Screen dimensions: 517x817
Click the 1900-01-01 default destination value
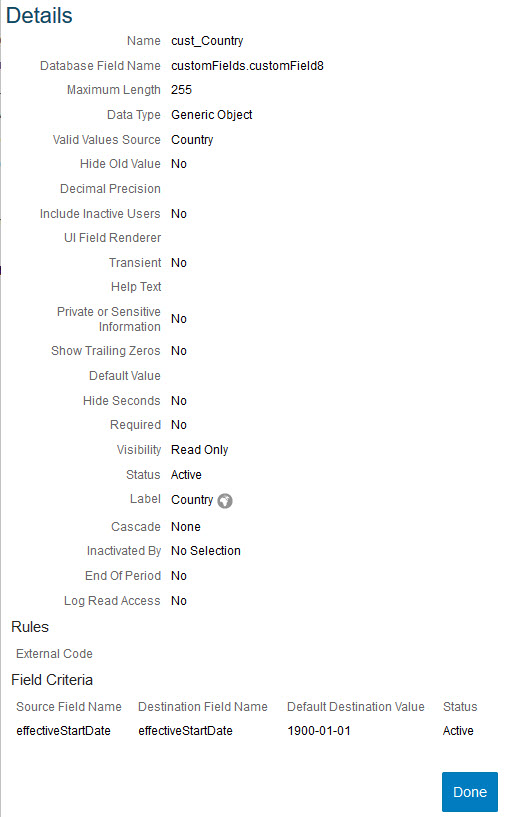[319, 731]
